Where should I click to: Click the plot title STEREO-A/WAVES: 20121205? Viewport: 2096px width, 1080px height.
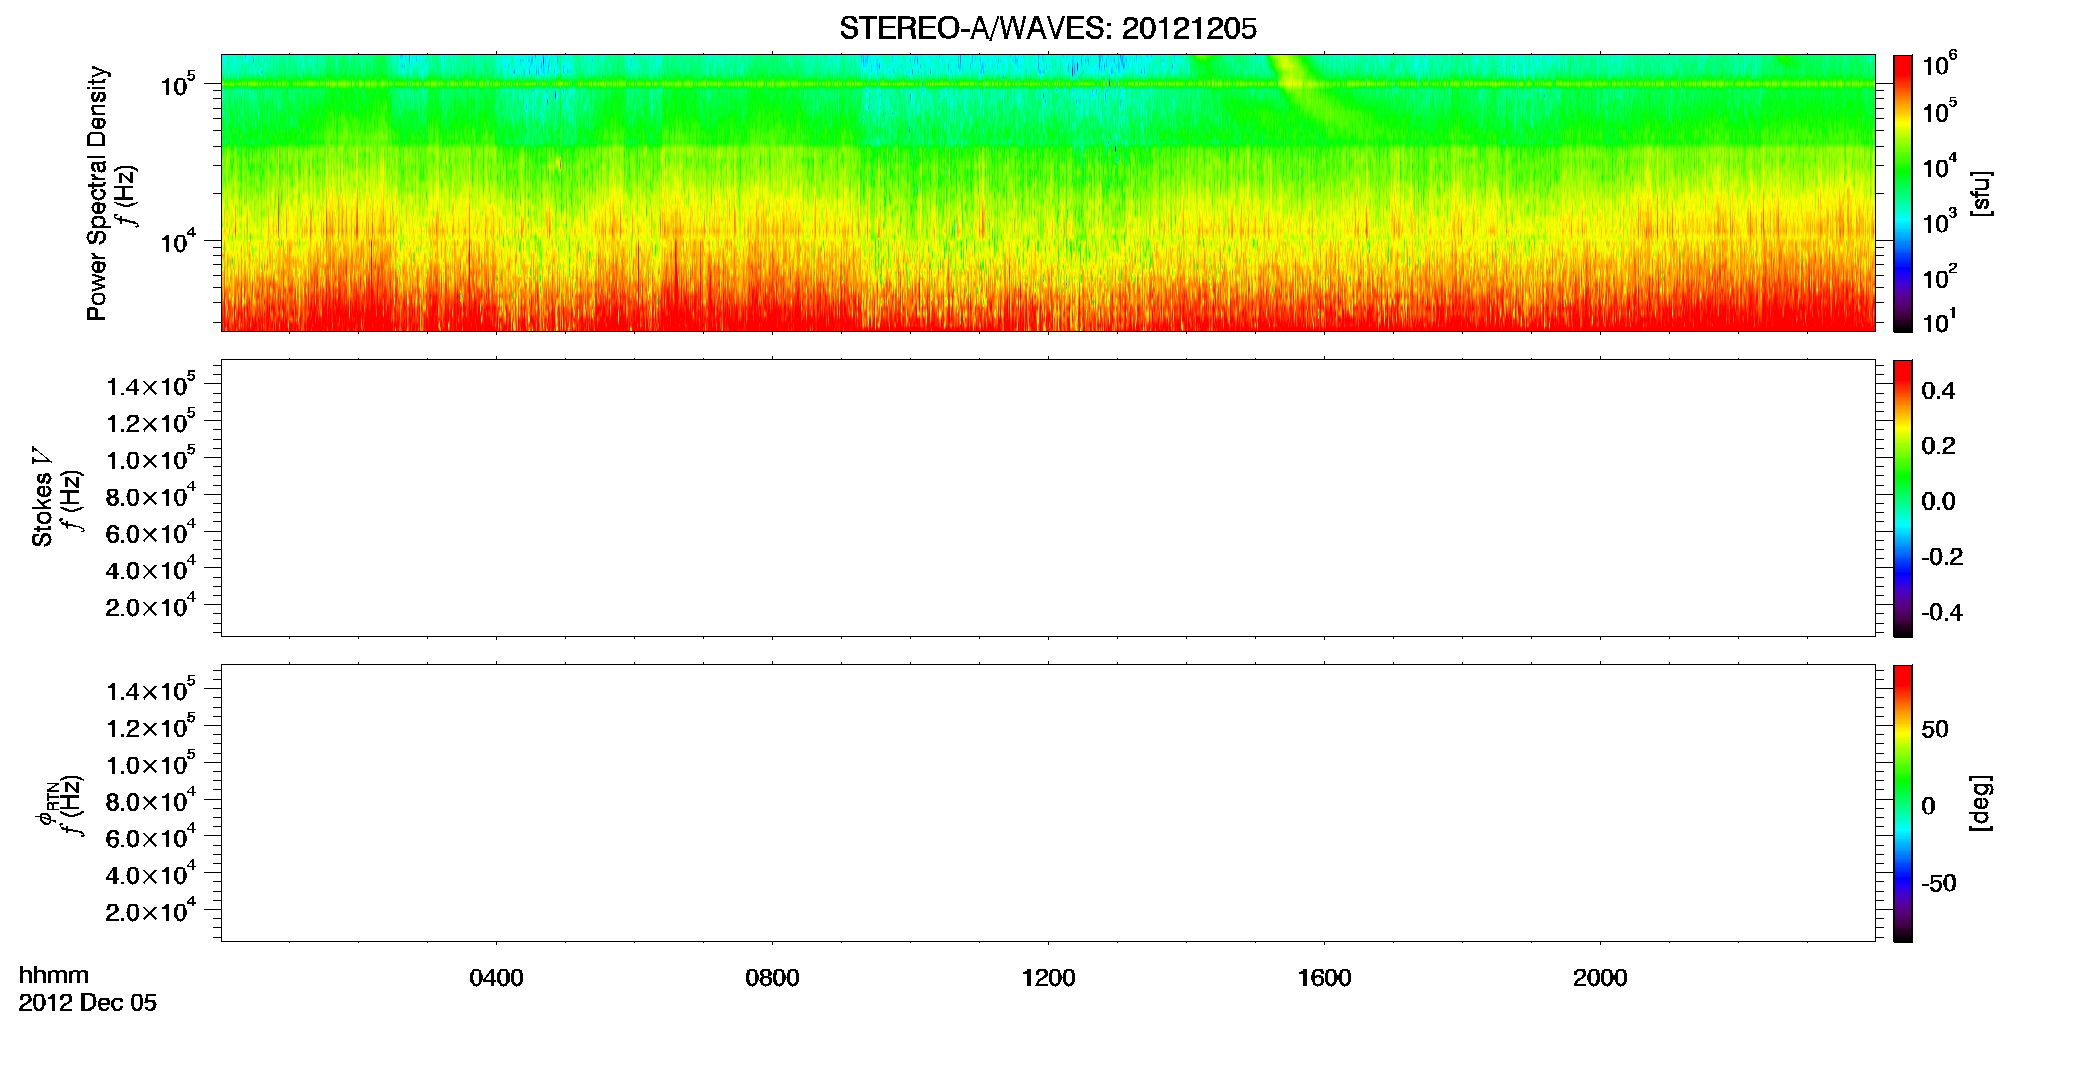(1047, 29)
